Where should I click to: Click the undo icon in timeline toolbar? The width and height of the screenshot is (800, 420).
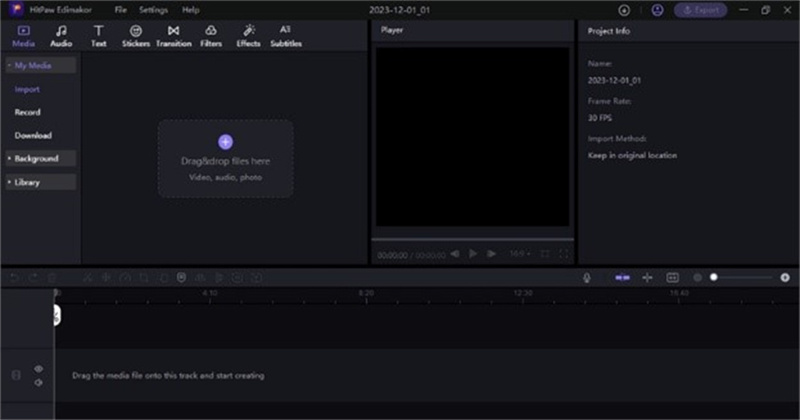tap(14, 278)
